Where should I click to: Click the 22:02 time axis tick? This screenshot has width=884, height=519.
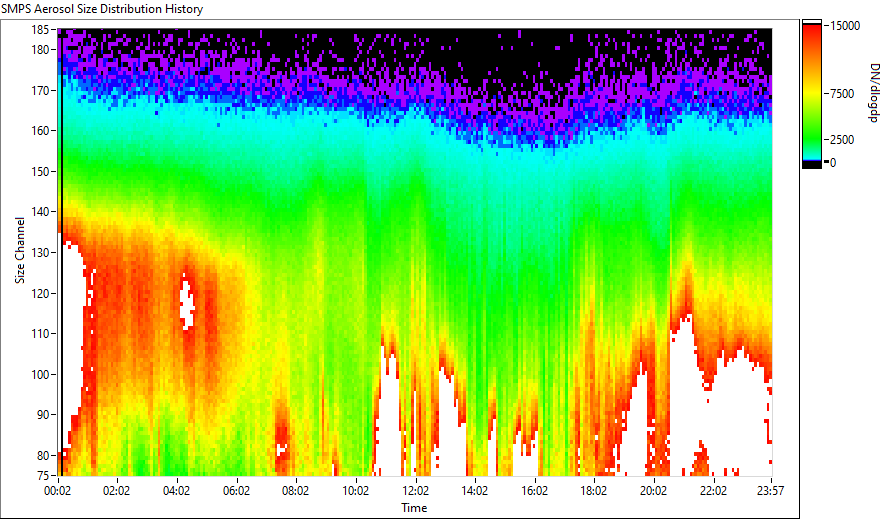click(713, 491)
